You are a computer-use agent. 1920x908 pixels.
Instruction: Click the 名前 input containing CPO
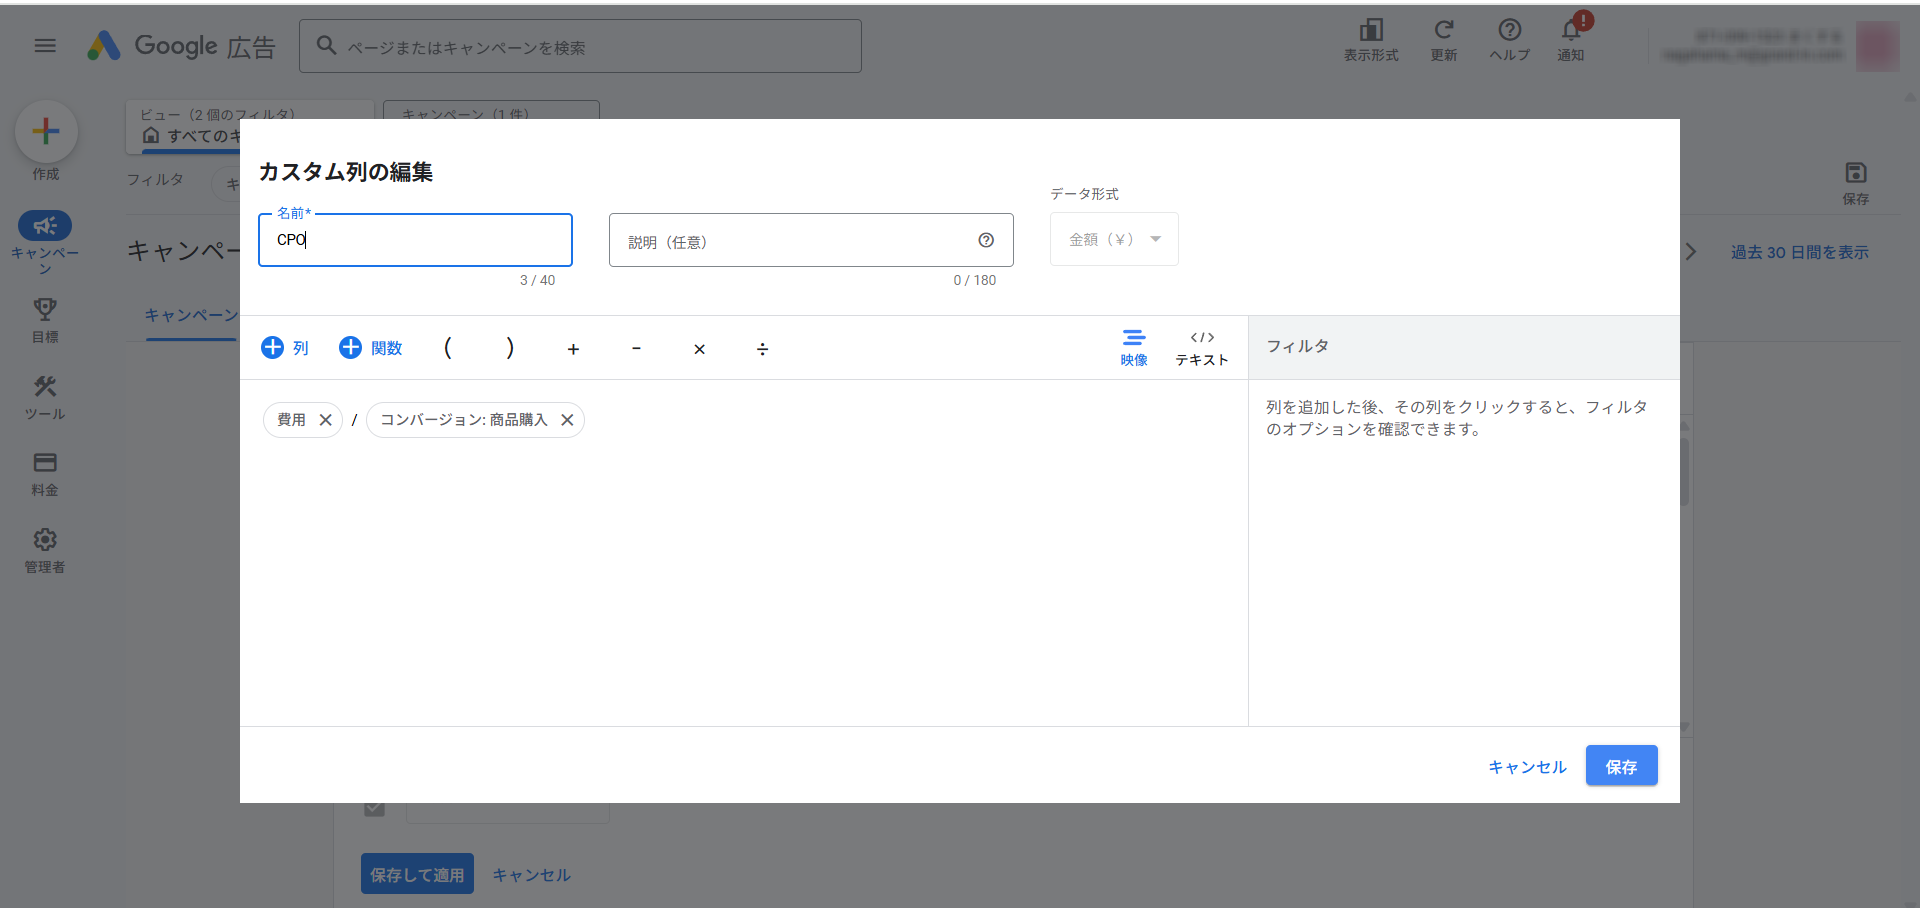[x=415, y=240]
